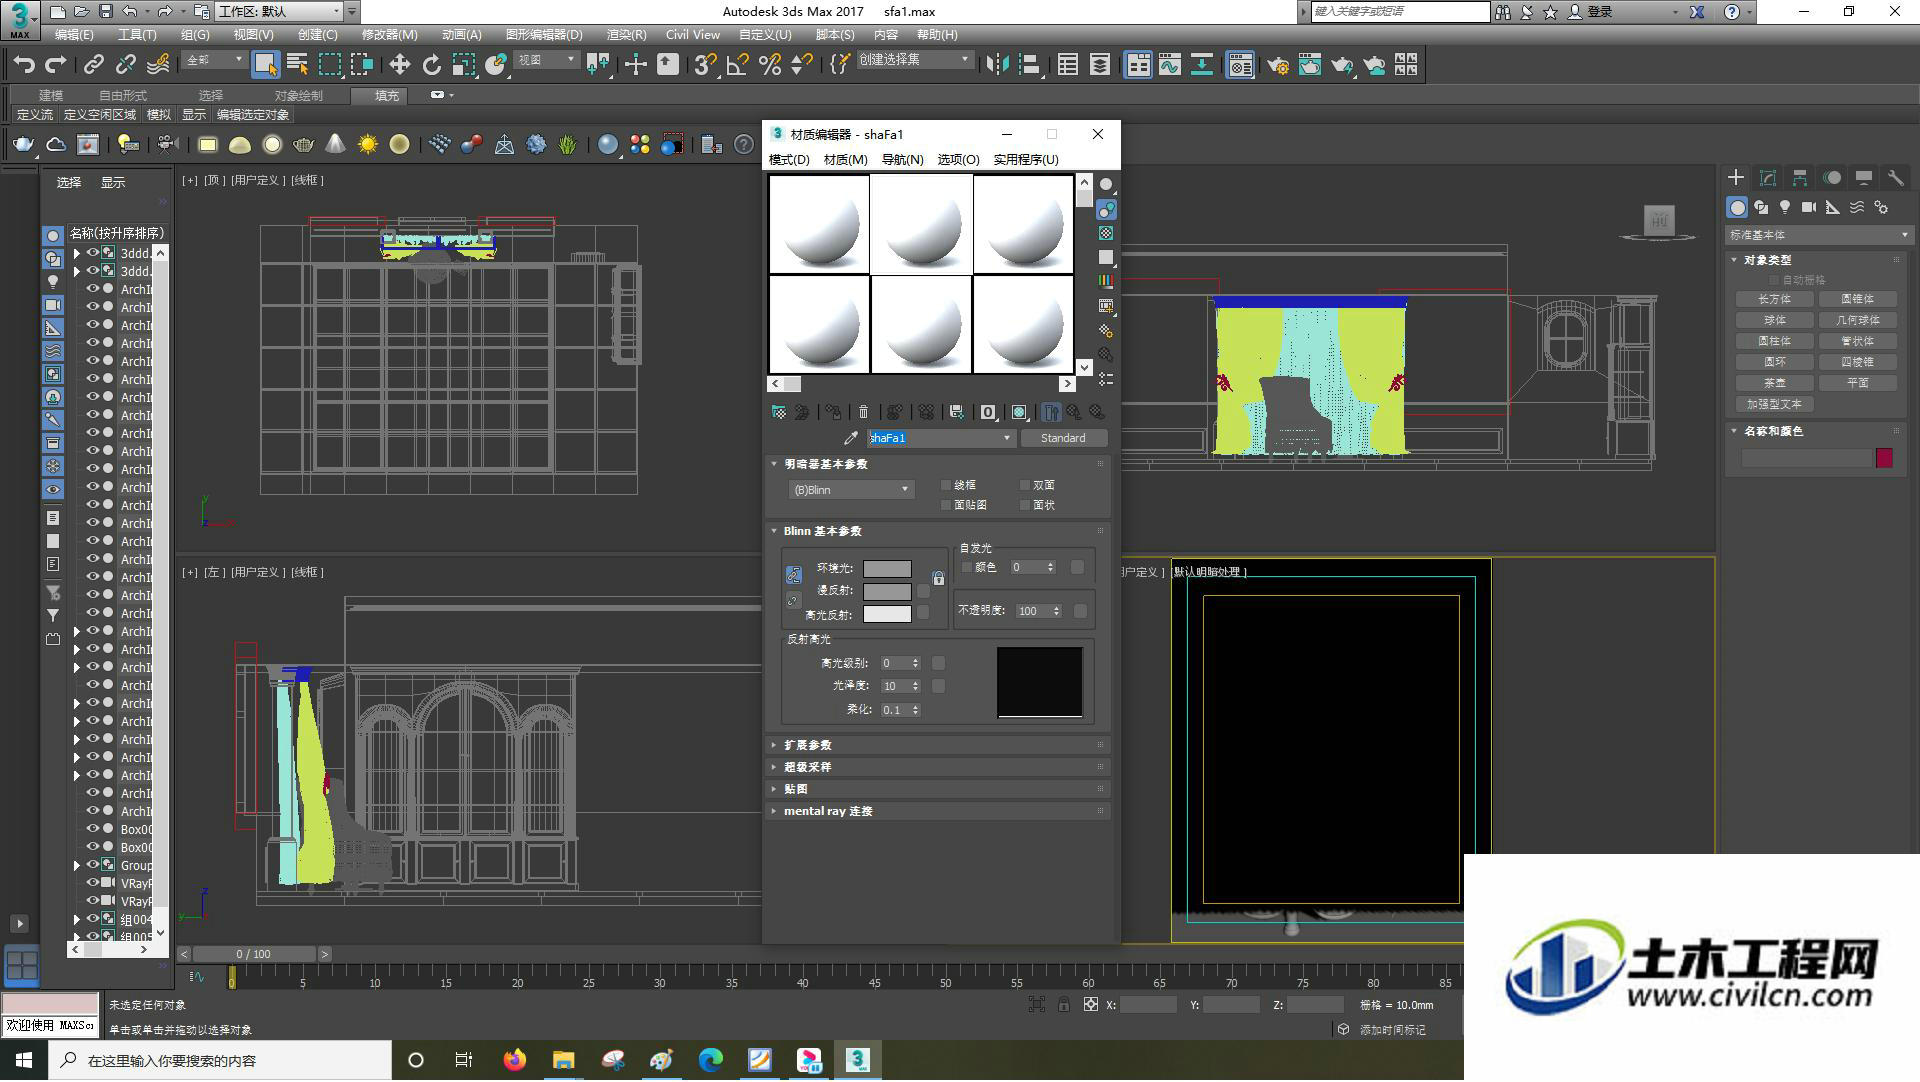The image size is (1920, 1082).
Task: Open 标准基本体 primitives dropdown
Action: point(1818,235)
